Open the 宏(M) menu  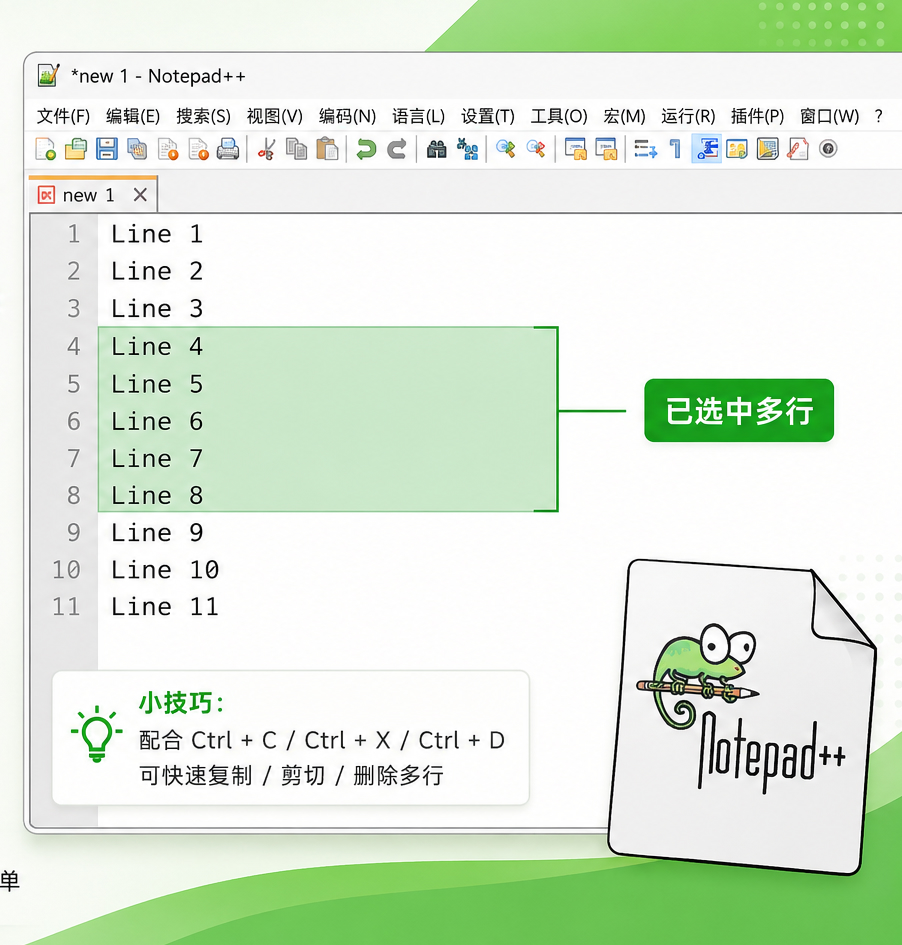point(624,116)
